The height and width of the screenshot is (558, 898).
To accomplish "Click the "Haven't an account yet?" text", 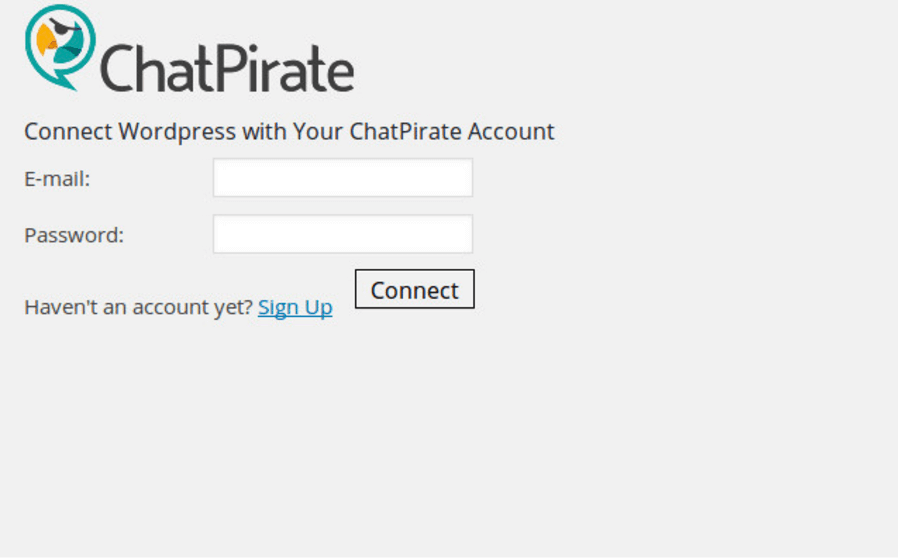I will click(138, 307).
